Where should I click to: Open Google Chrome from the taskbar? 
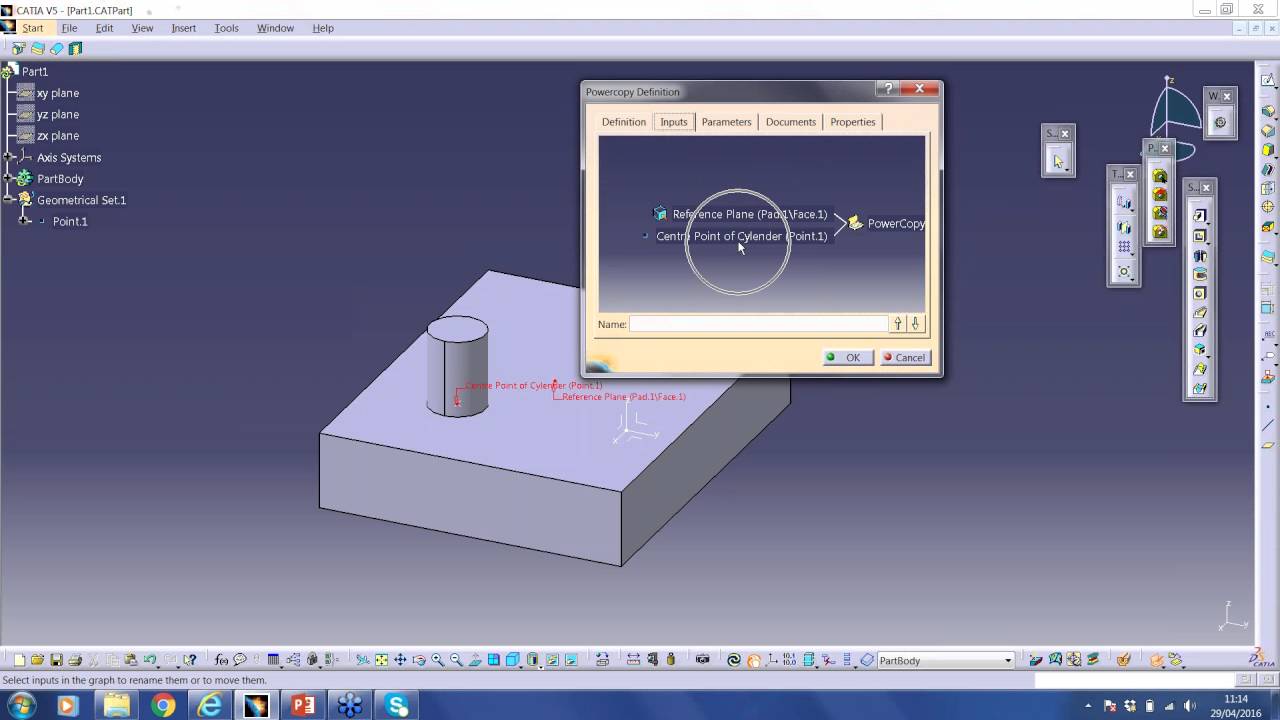pos(163,706)
